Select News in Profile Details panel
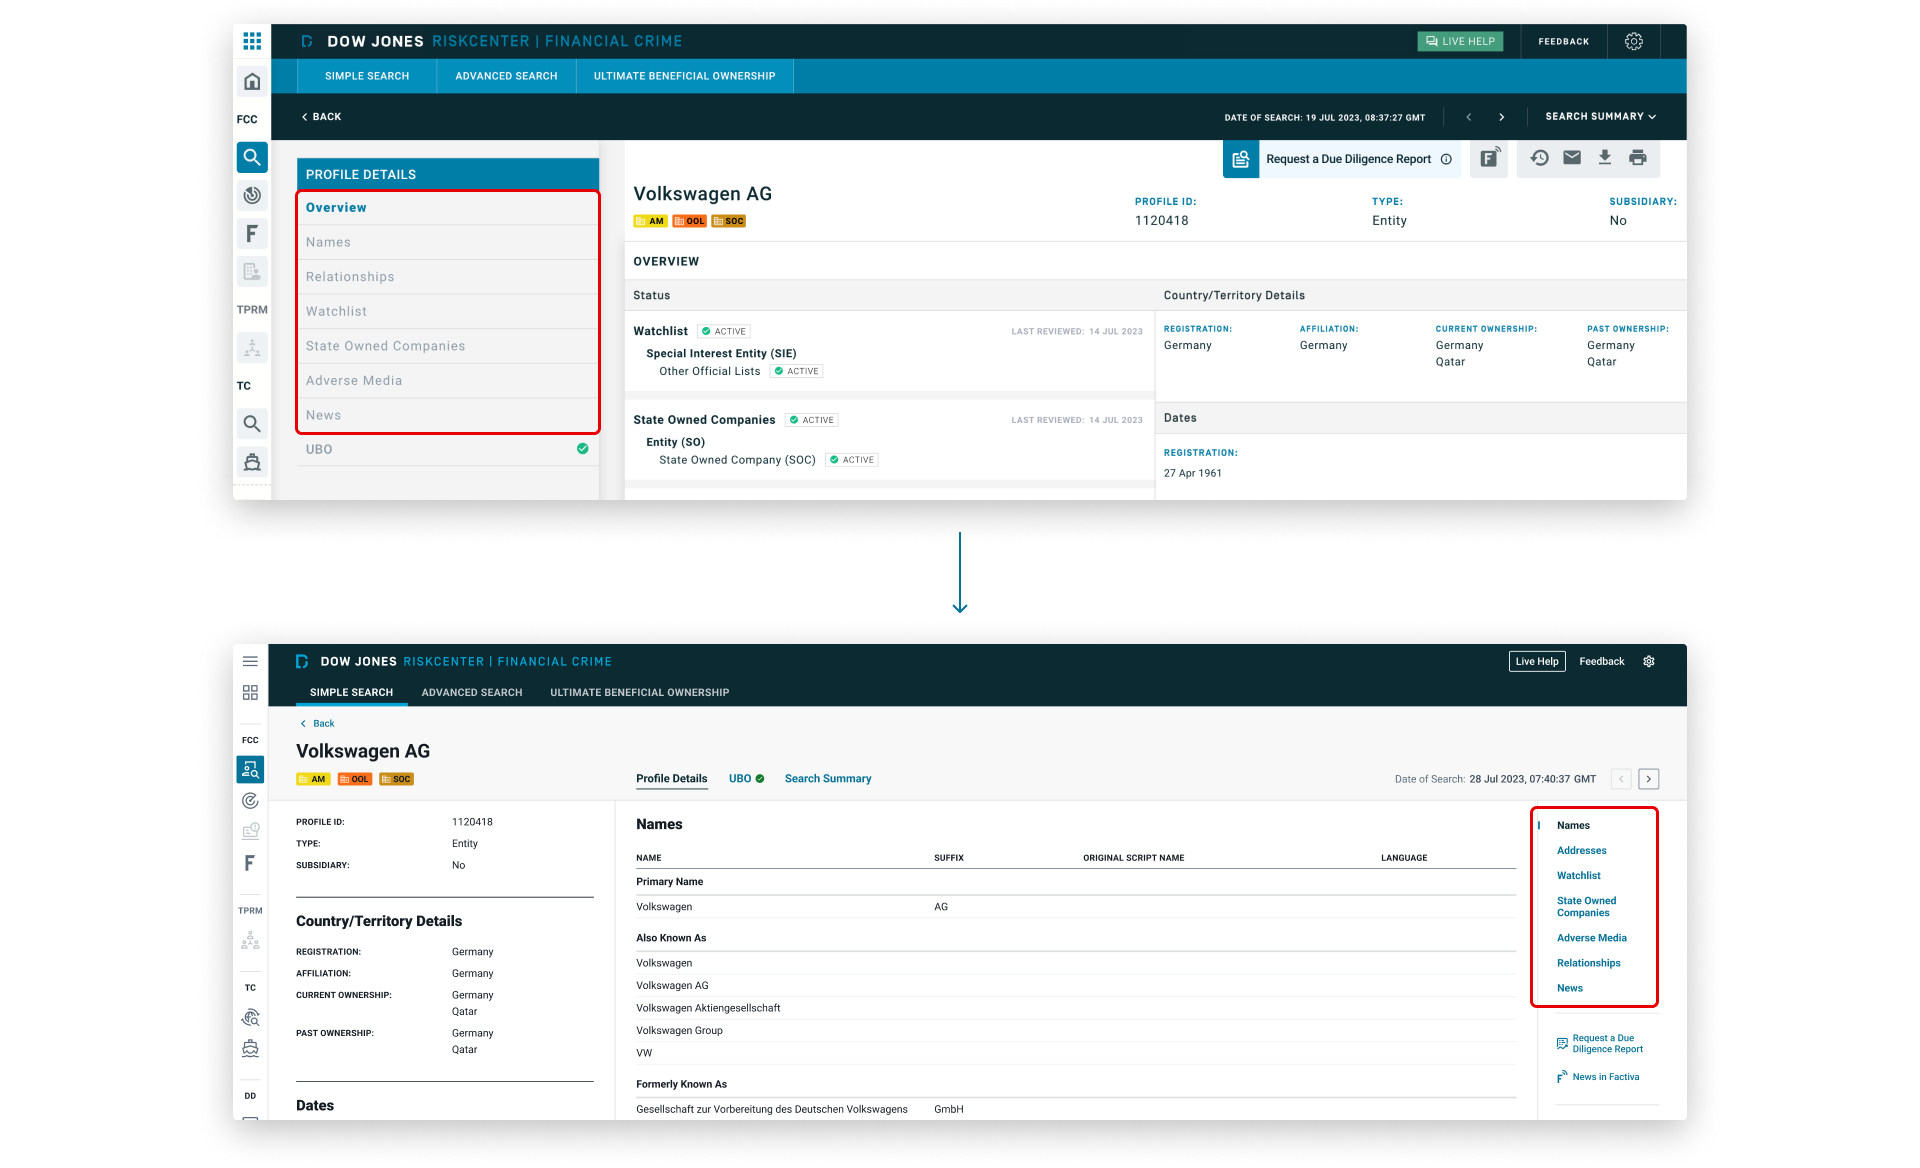 coord(447,415)
